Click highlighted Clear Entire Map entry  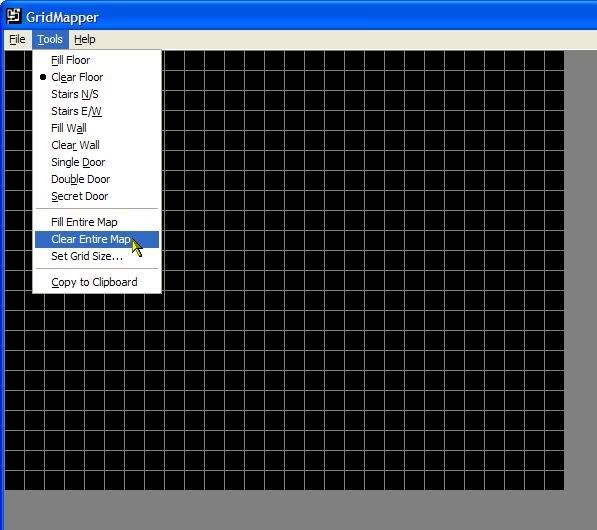point(97,239)
